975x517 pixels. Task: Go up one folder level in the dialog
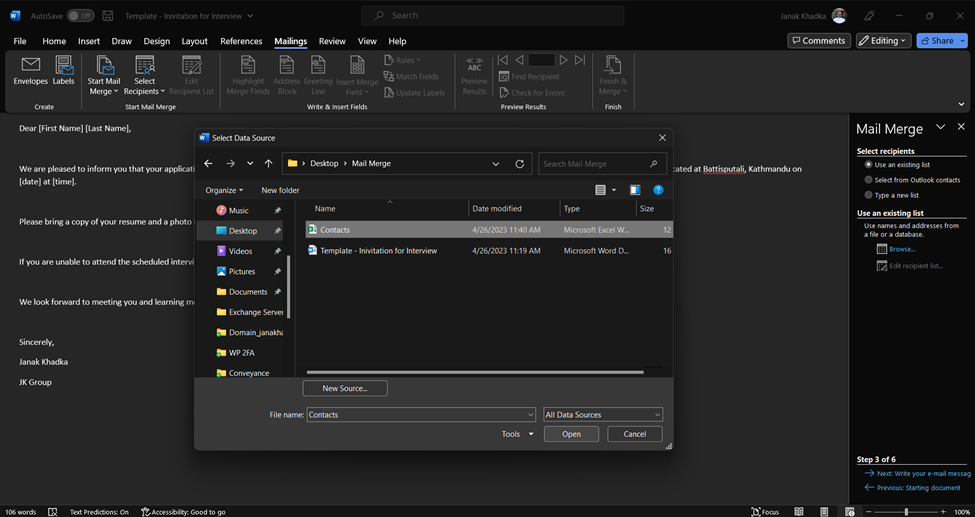coord(268,164)
